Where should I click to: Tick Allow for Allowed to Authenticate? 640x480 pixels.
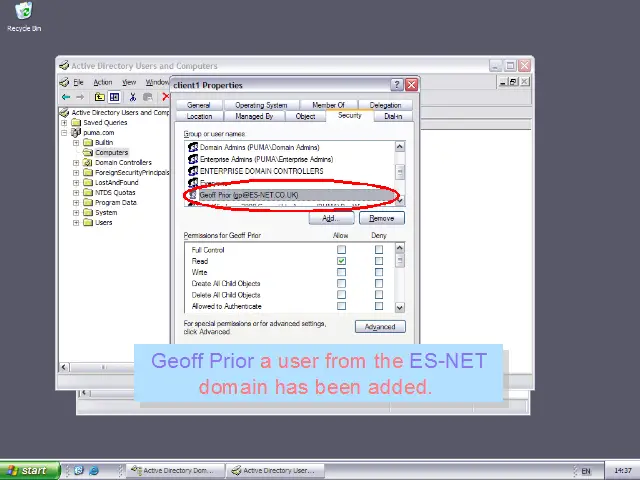coord(342,306)
